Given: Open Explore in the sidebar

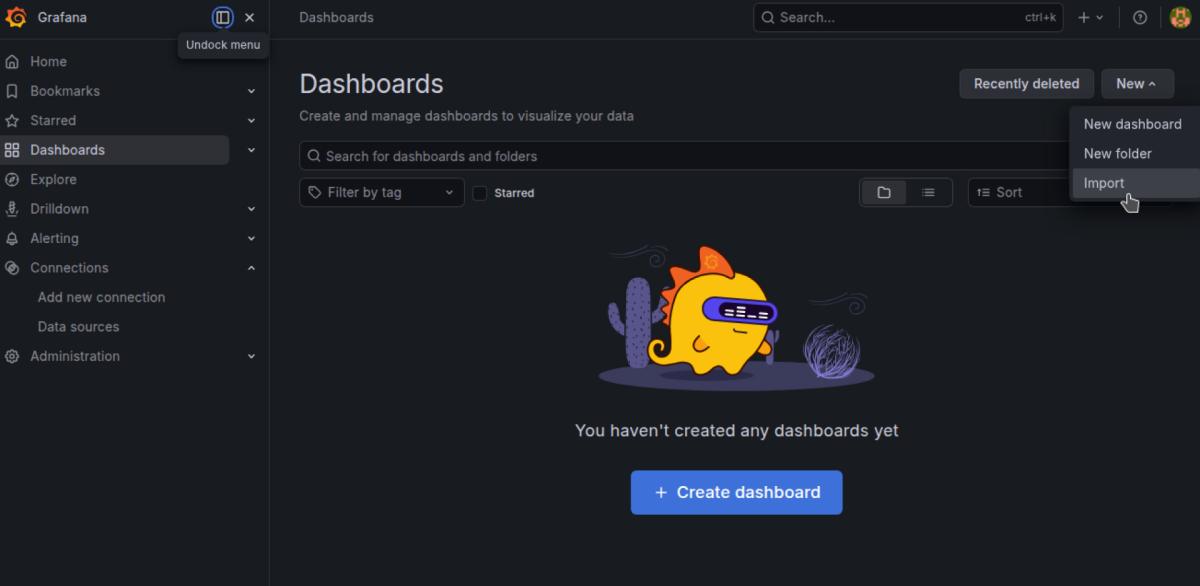Looking at the screenshot, I should click(53, 179).
